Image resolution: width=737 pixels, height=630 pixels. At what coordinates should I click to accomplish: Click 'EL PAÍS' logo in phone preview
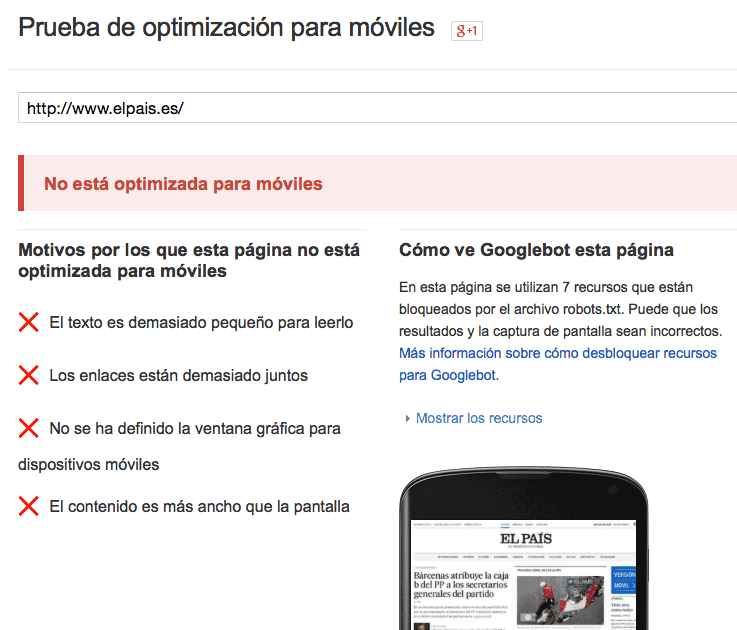[525, 539]
